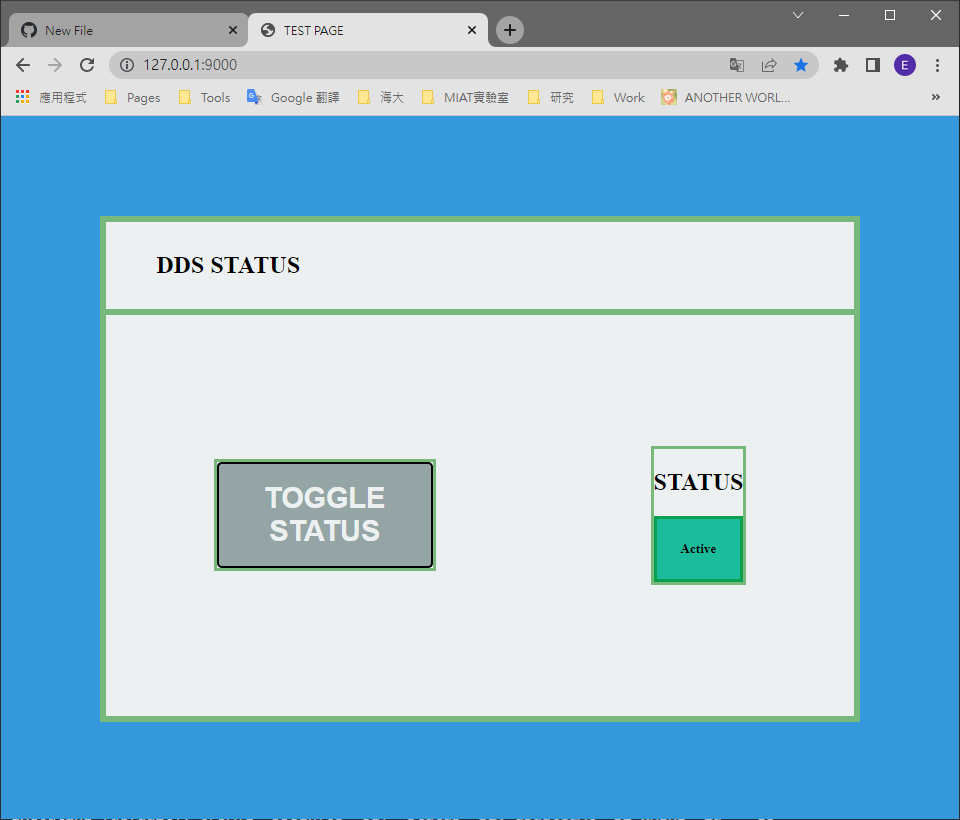Viewport: 960px width, 820px height.
Task: Open the 應用程式 apps shortcut
Action: coord(51,97)
